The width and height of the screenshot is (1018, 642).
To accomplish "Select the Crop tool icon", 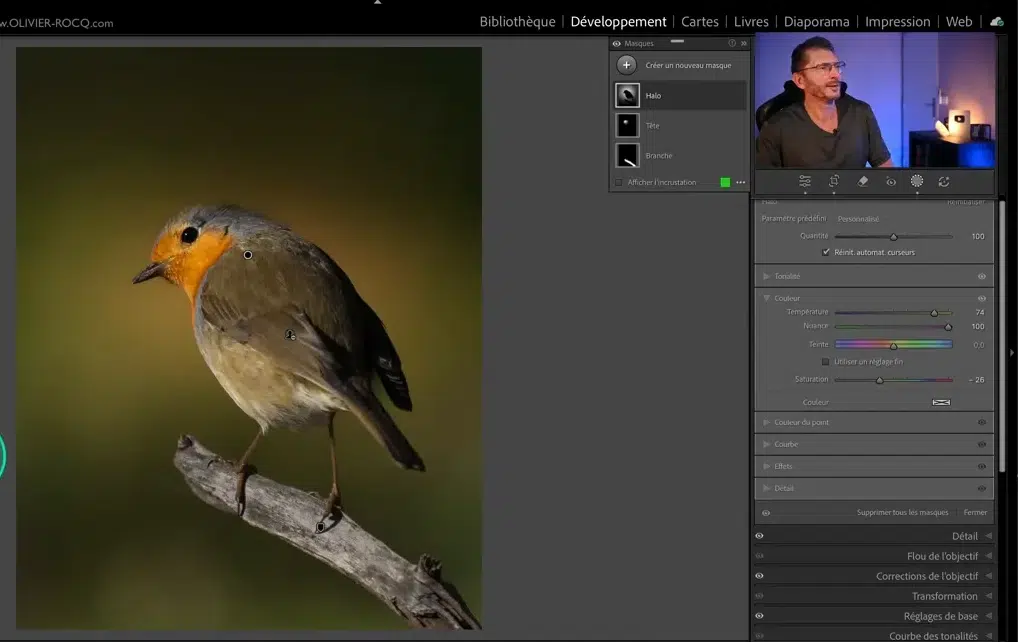I will [834, 181].
